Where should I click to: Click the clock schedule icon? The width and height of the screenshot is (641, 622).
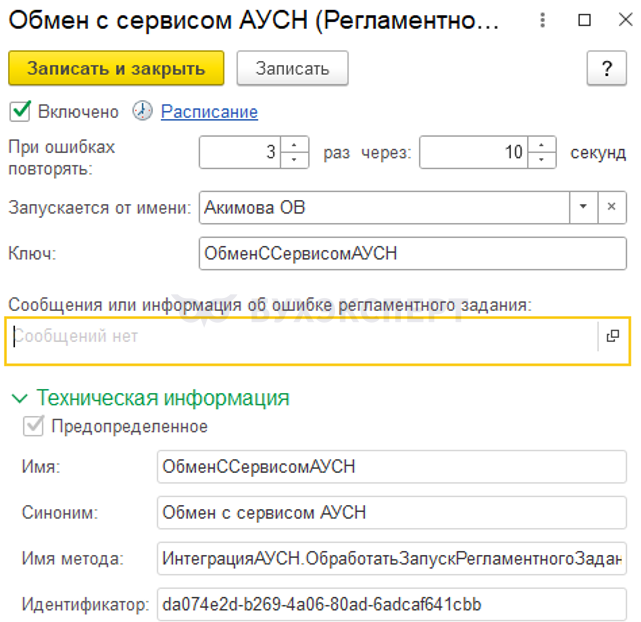[142, 111]
